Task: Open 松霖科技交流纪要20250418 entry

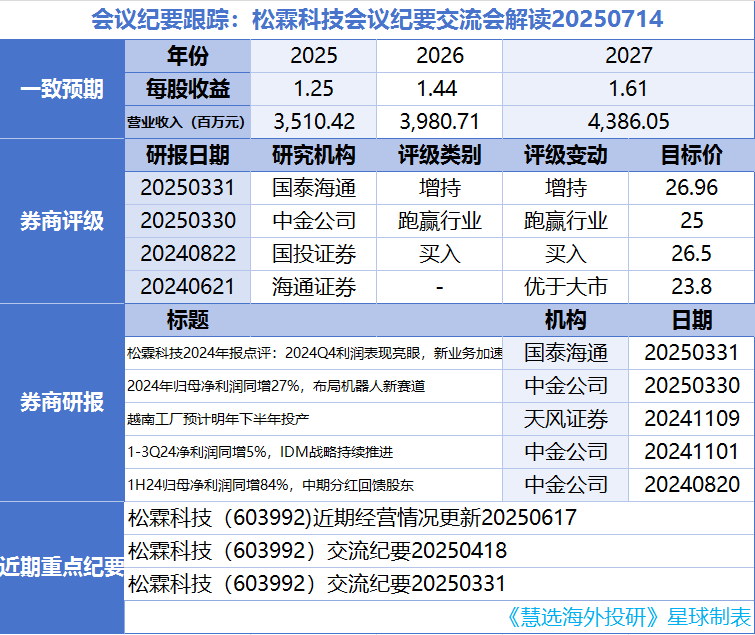Action: (x=439, y=551)
